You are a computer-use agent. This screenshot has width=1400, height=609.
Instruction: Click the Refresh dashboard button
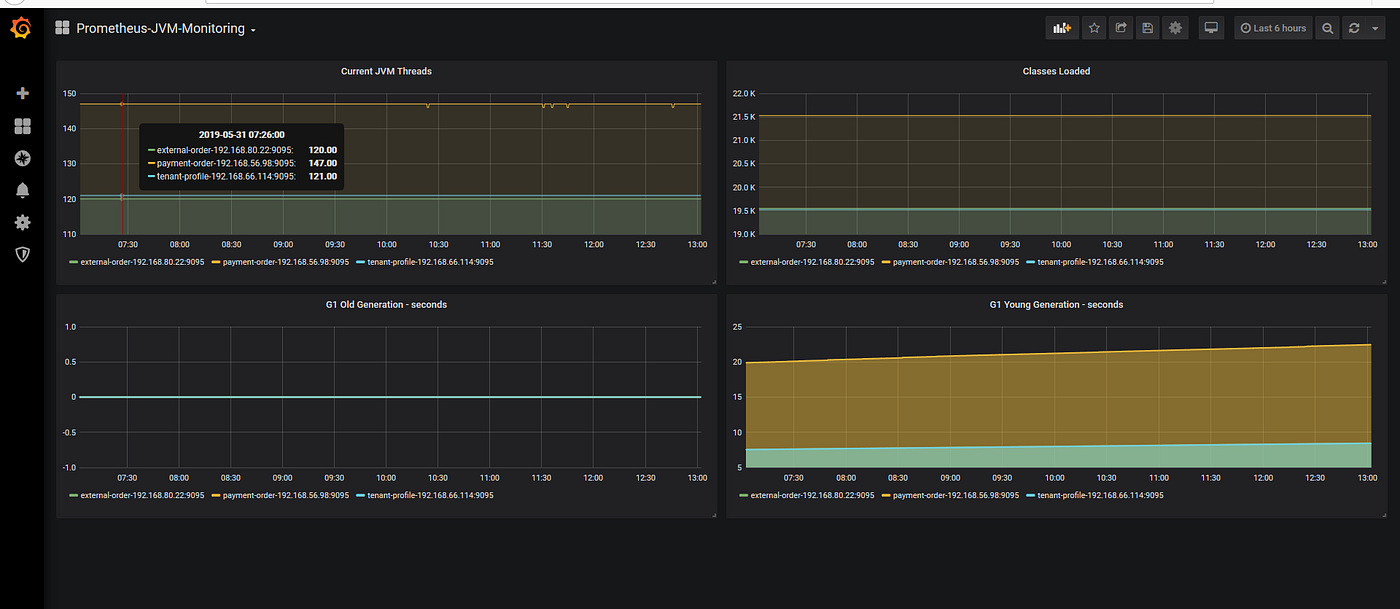[x=1352, y=27]
